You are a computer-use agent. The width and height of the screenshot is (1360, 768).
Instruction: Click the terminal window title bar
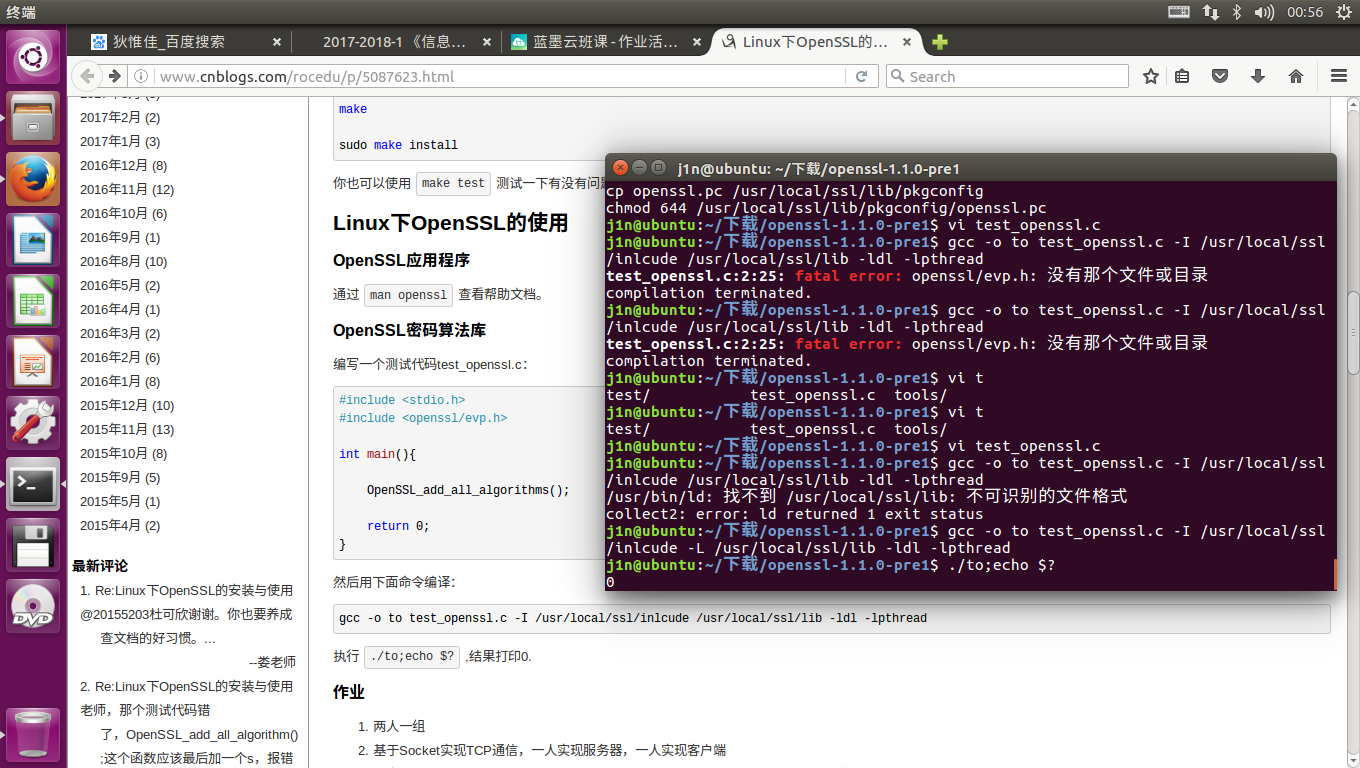click(x=970, y=168)
